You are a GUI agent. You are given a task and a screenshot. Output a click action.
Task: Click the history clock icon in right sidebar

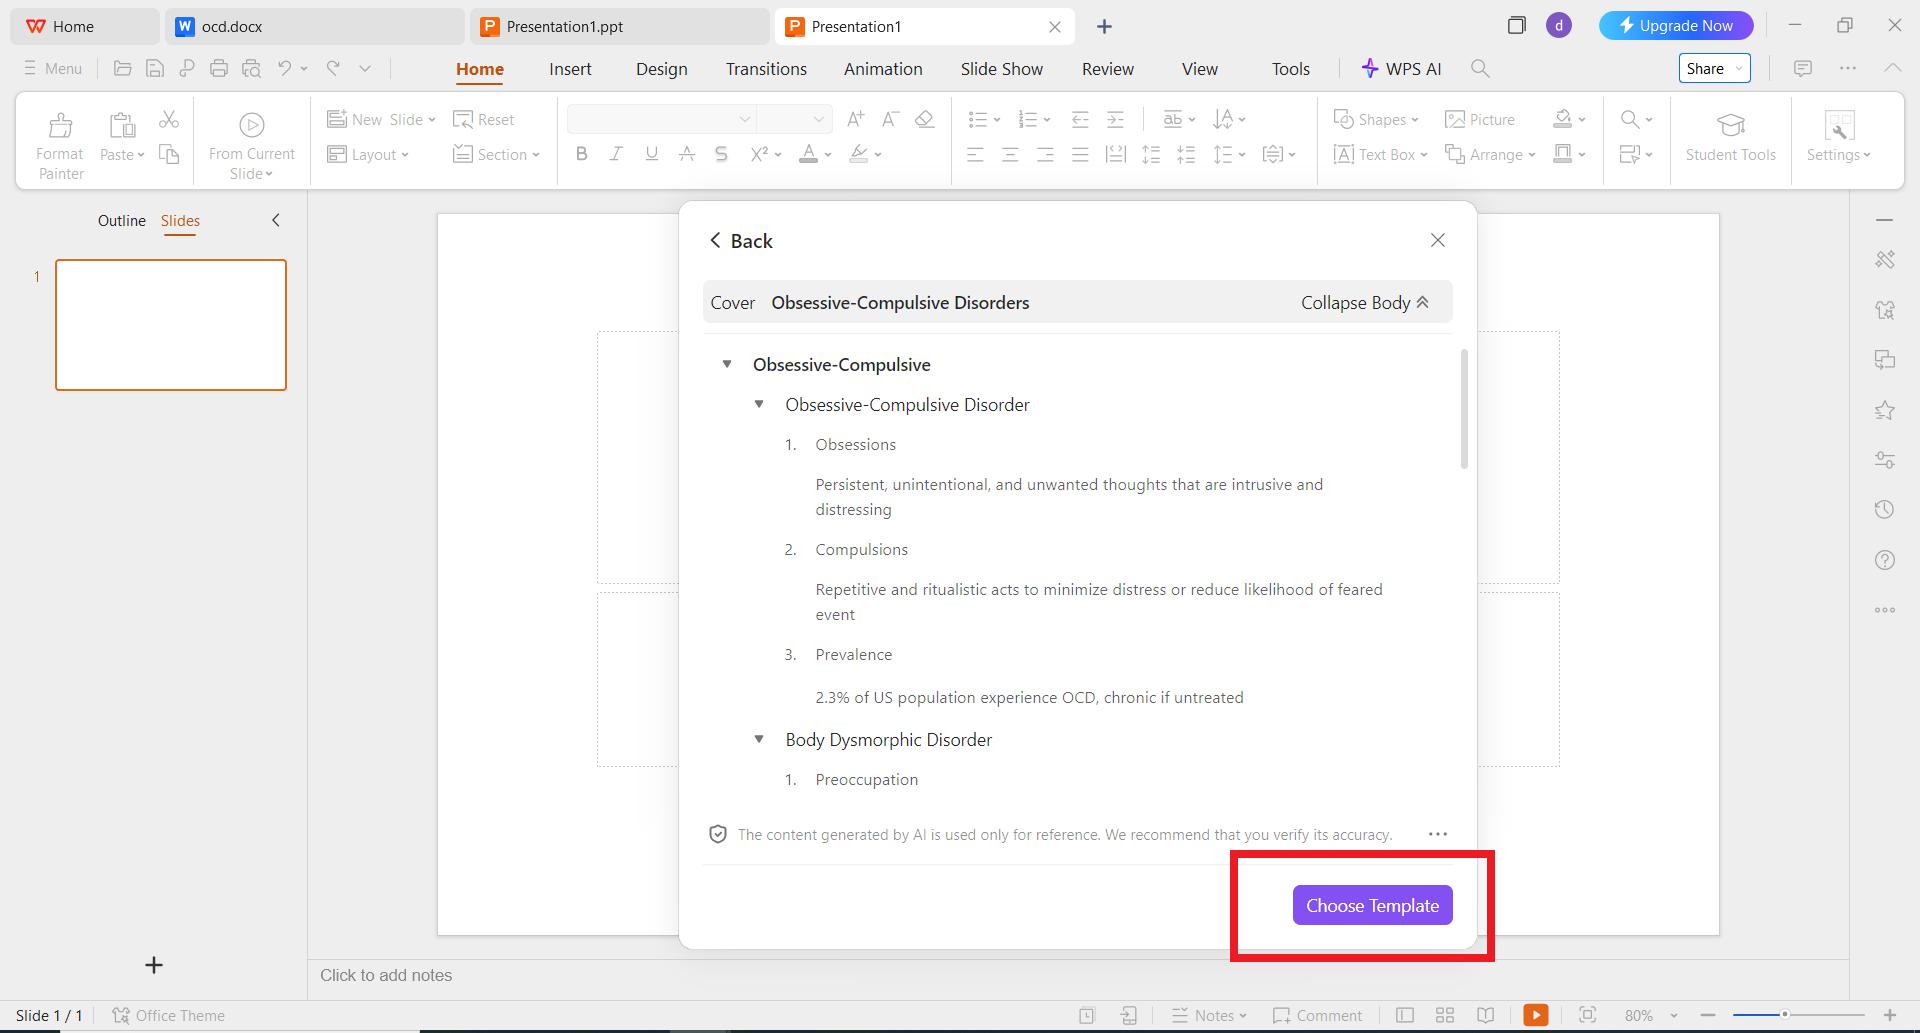coord(1885,509)
